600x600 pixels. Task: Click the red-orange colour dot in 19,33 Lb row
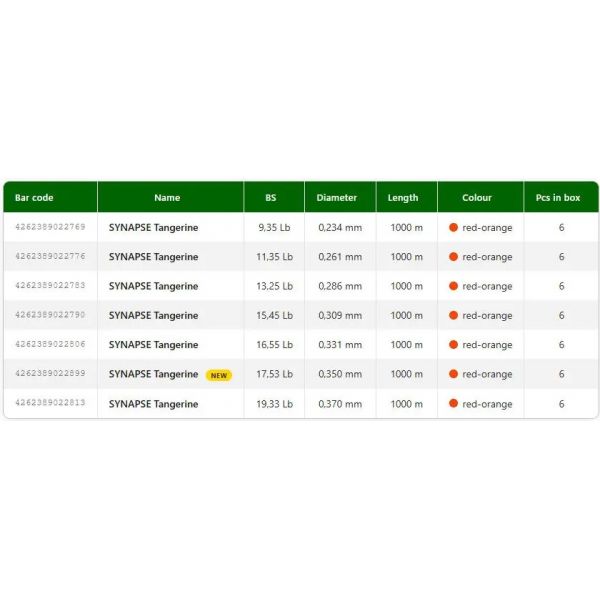[453, 403]
